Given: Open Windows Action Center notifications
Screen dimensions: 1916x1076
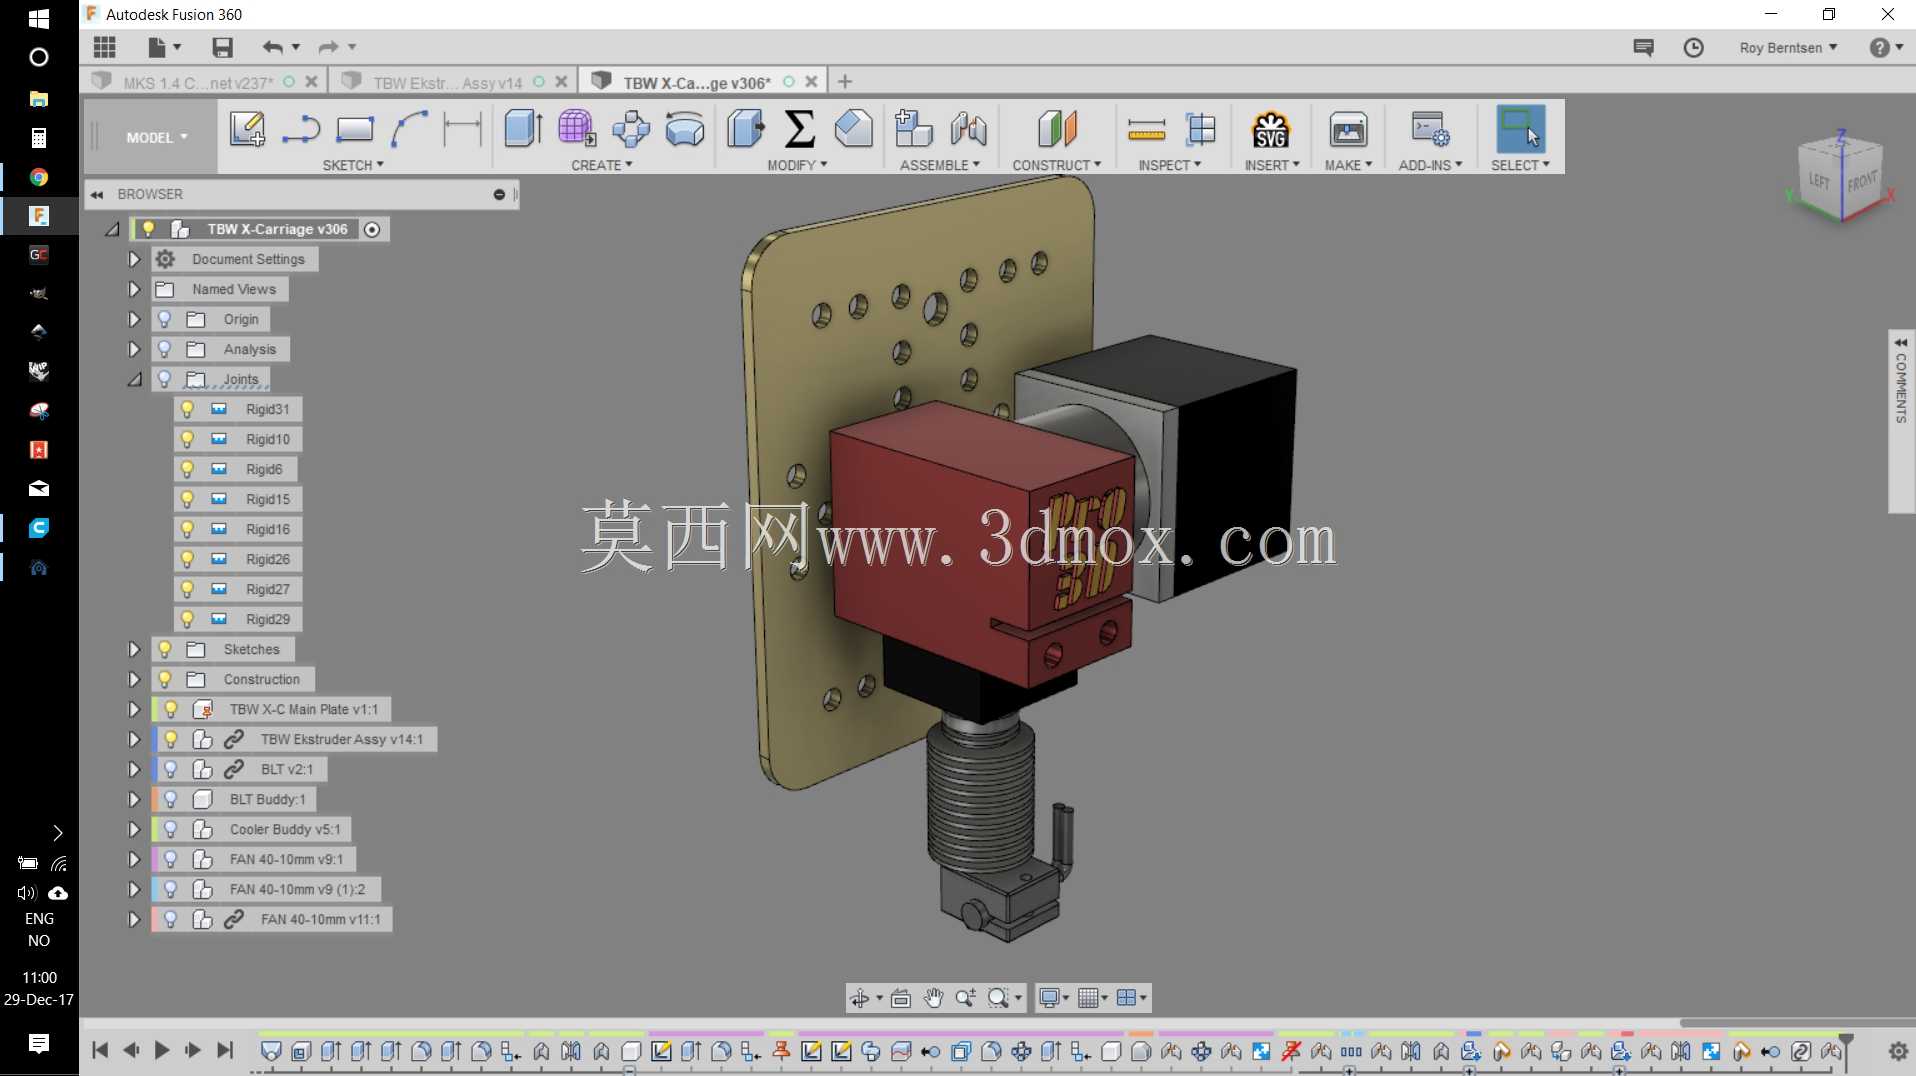Looking at the screenshot, I should tap(38, 1044).
